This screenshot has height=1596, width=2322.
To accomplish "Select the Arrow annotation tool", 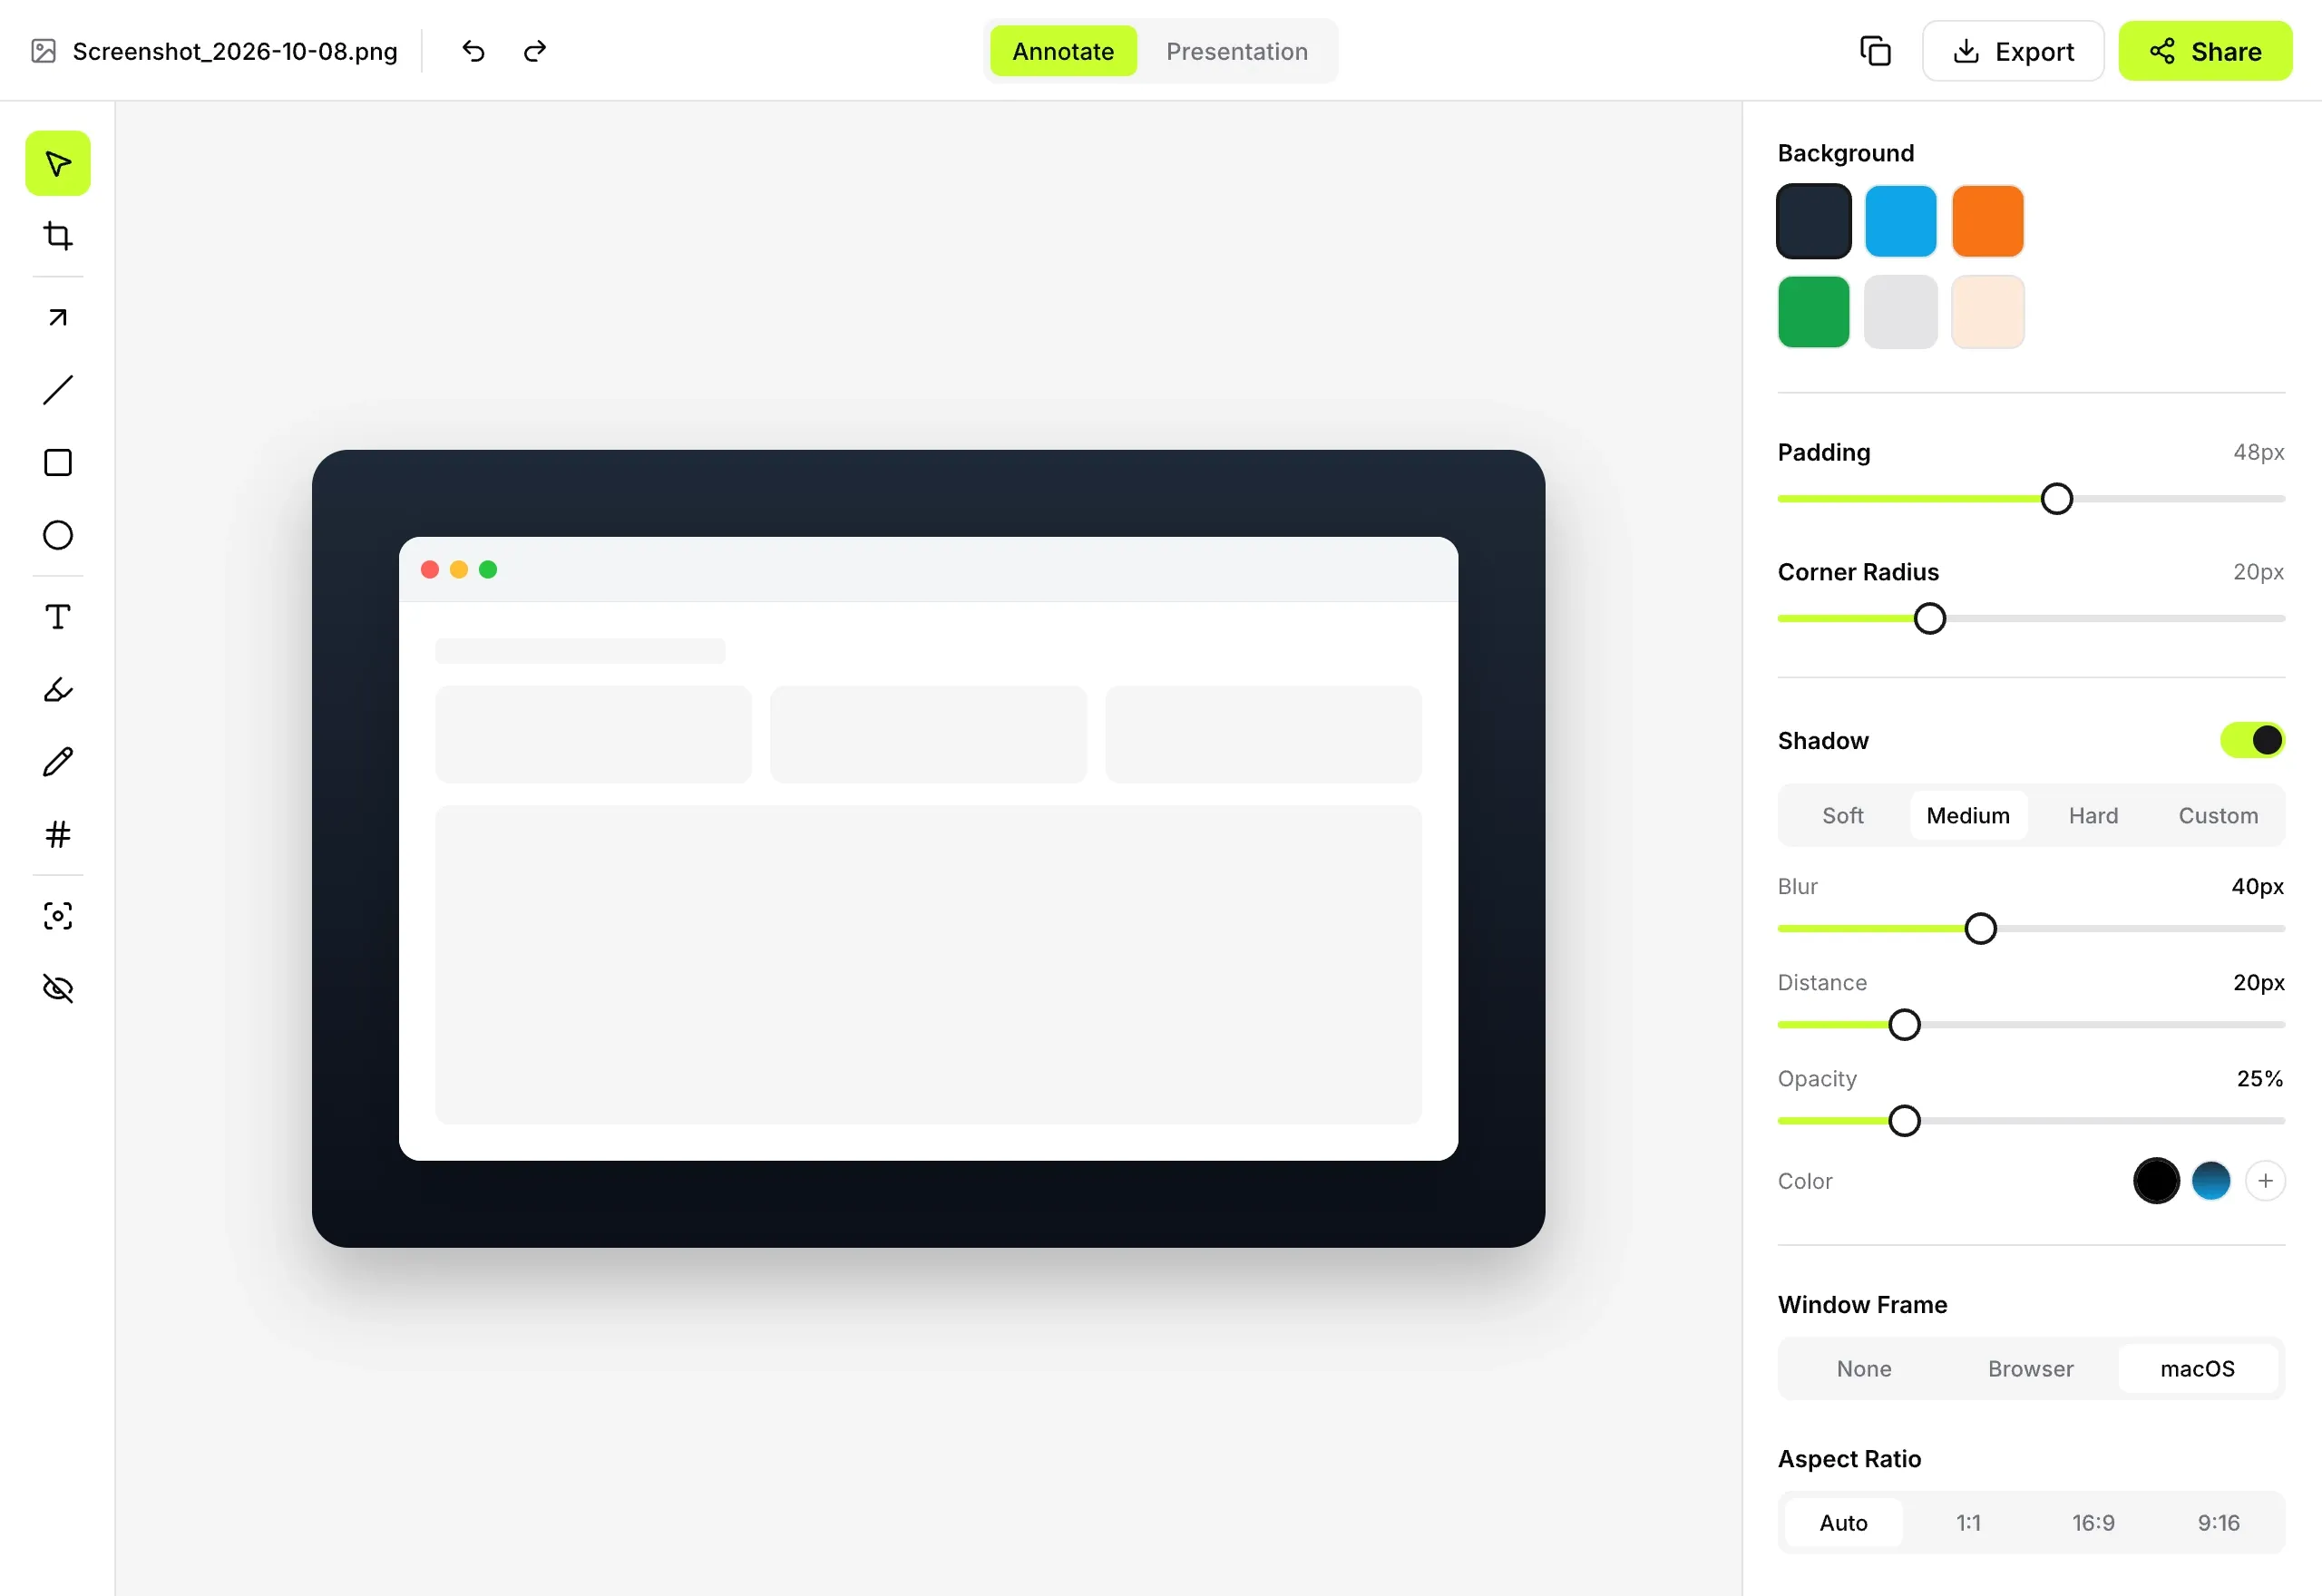I will click(58, 317).
